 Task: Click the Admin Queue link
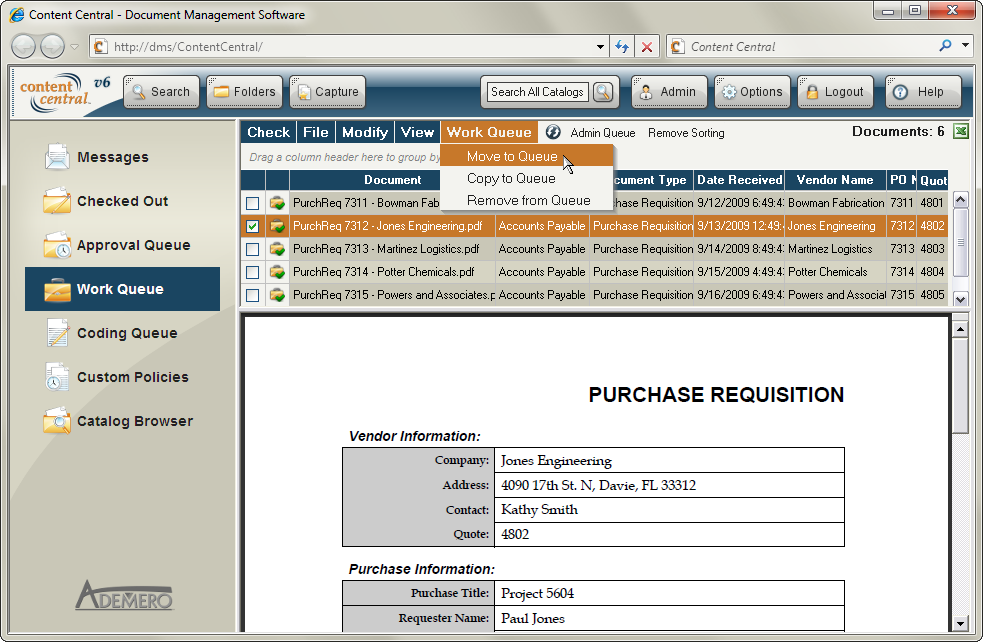pyautogui.click(x=602, y=133)
